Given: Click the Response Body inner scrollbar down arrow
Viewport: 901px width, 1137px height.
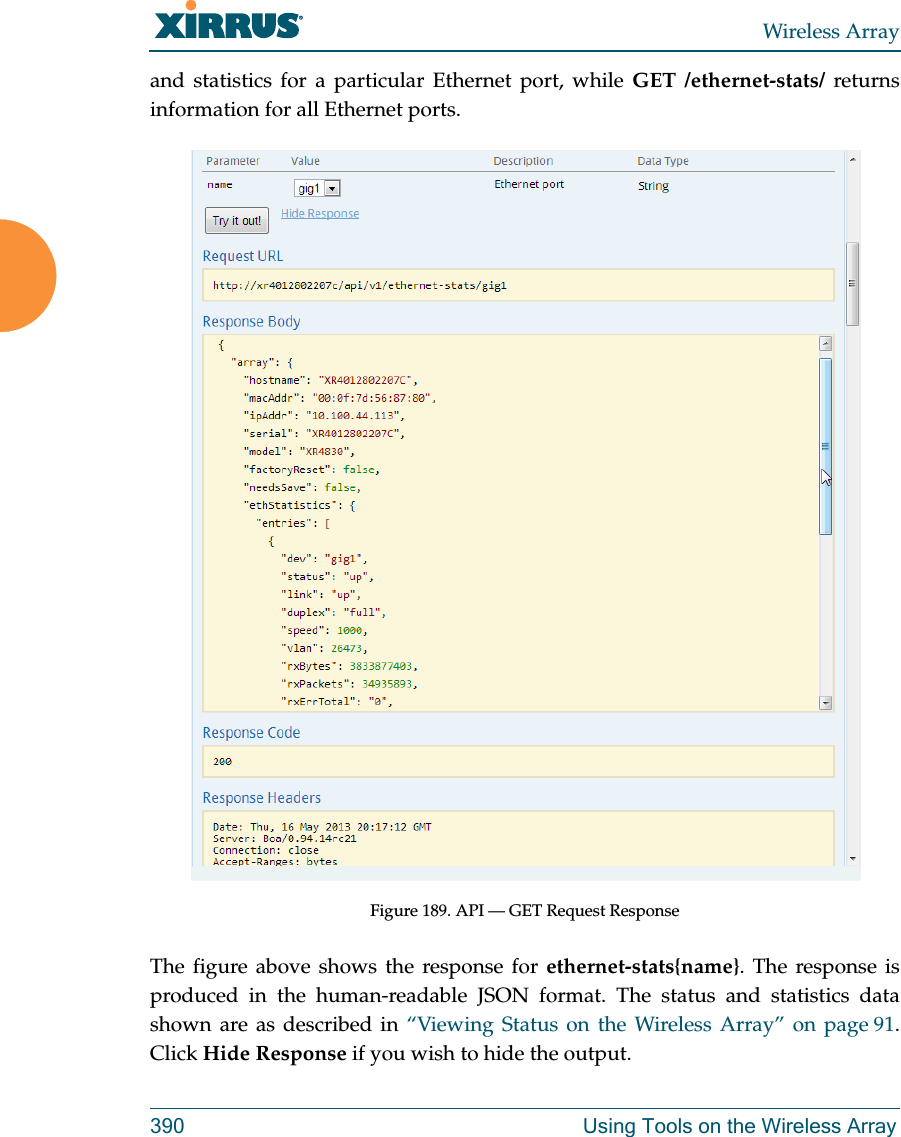Looking at the screenshot, I should 825,703.
